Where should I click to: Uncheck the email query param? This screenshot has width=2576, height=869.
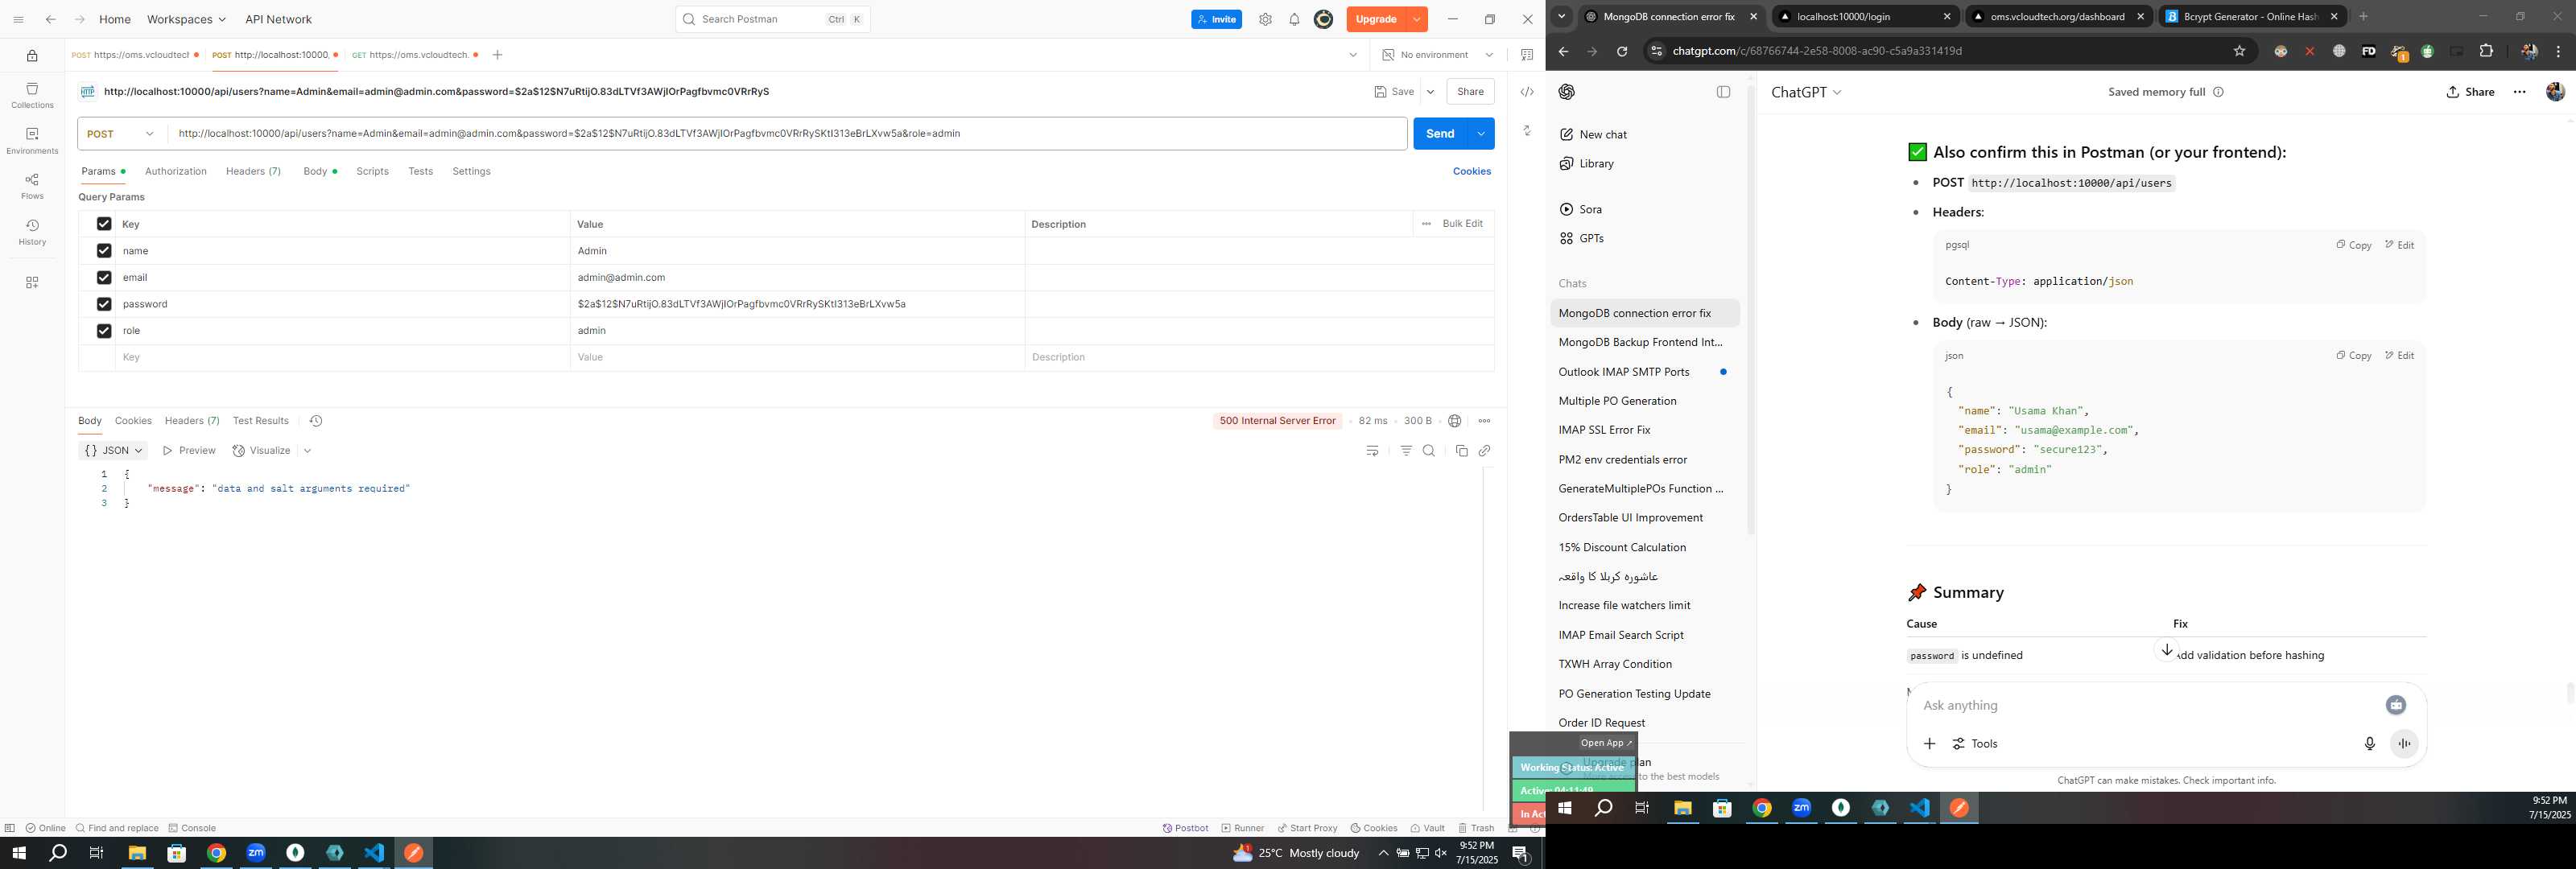104,277
